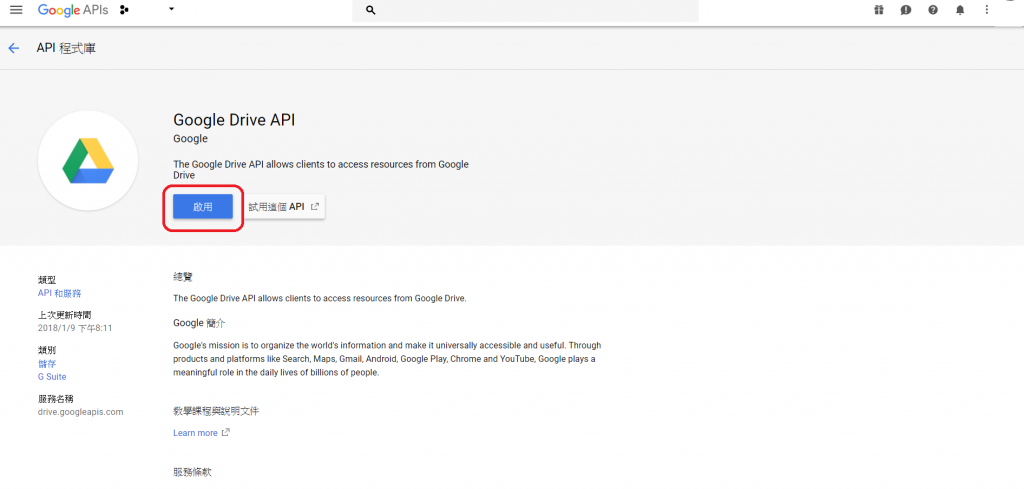Click the Google Drive API title
1024x489 pixels.
click(234, 120)
